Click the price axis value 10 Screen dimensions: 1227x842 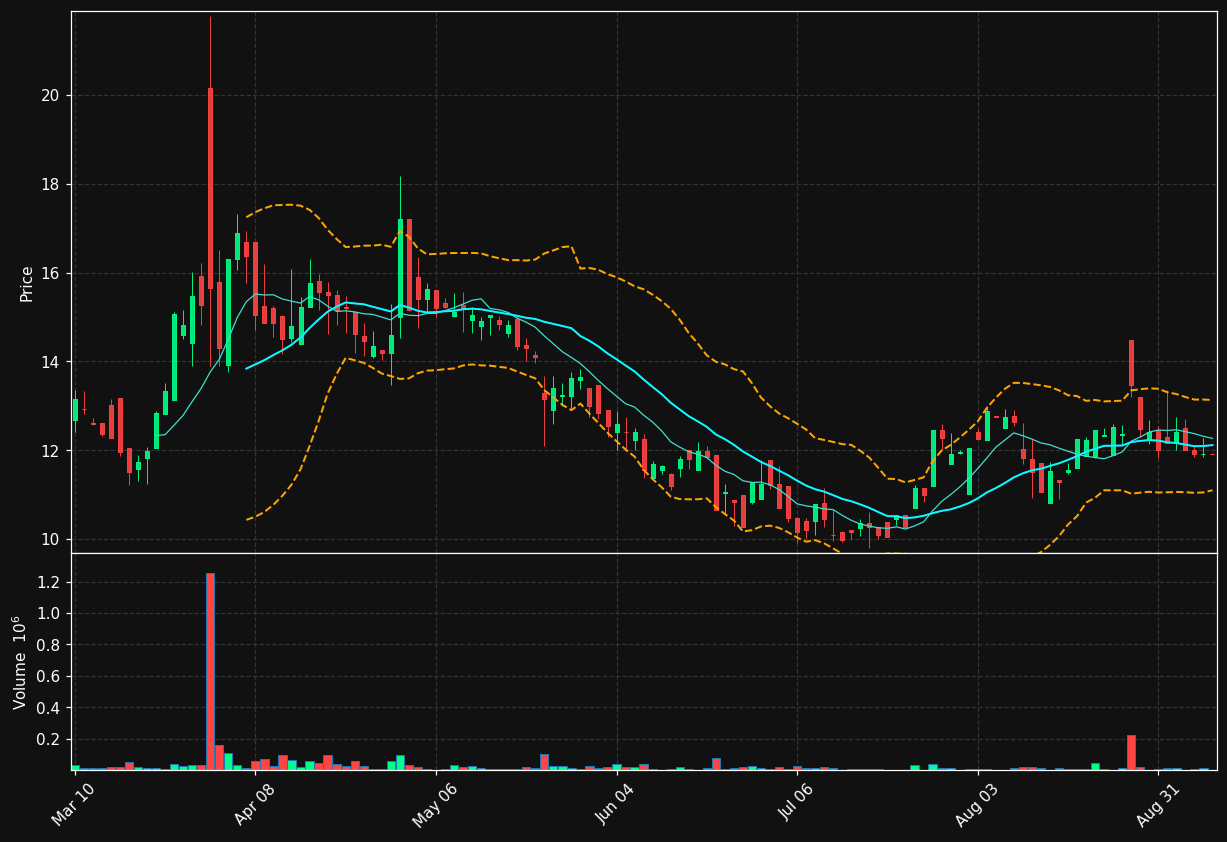click(50, 540)
